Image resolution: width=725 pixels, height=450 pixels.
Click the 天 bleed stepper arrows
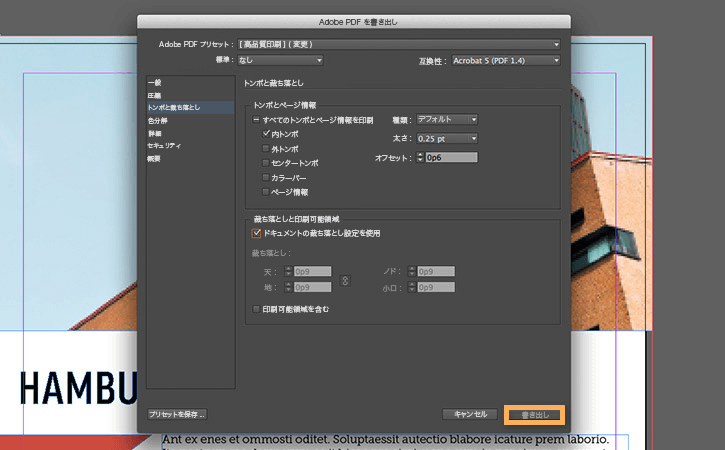289,271
